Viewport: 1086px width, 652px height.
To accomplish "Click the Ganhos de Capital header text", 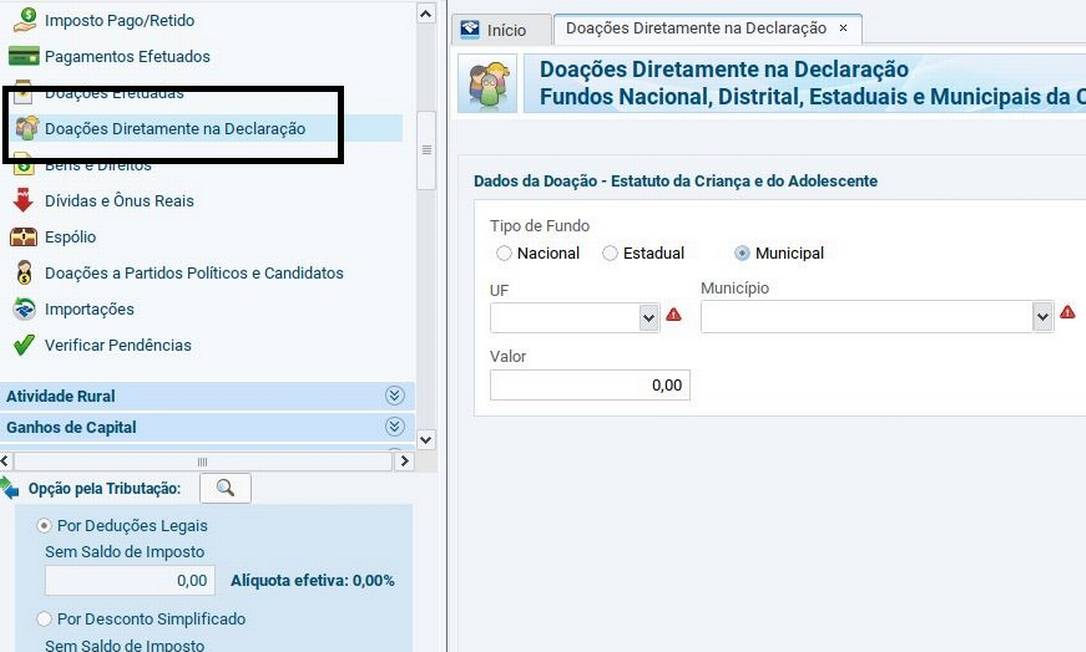I will [x=71, y=428].
